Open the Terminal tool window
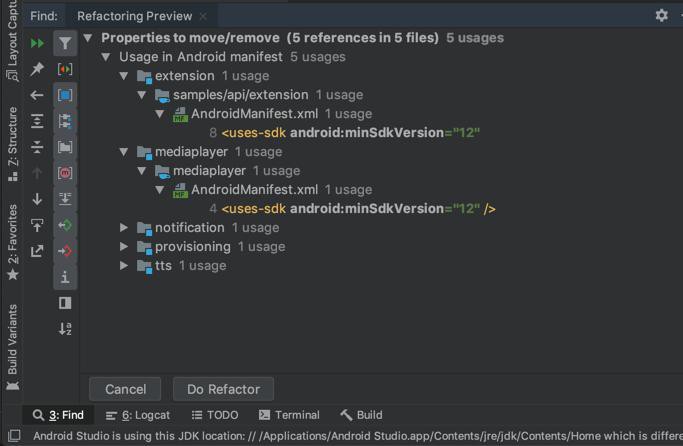Image resolution: width=683 pixels, height=446 pixels. 289,415
